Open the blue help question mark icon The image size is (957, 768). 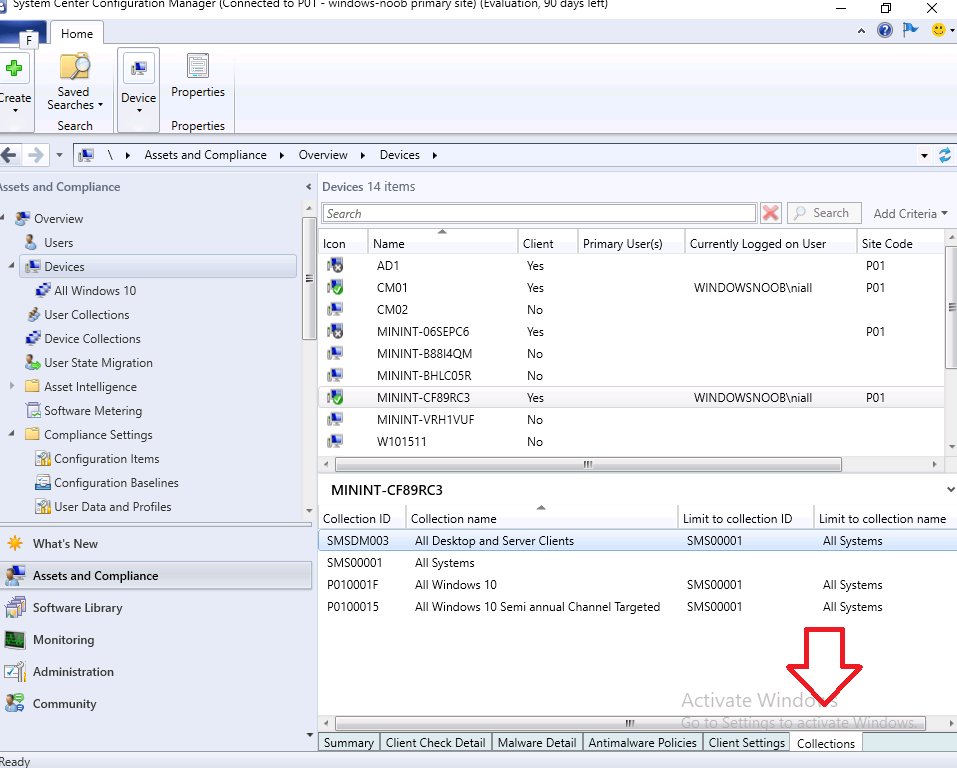[884, 30]
